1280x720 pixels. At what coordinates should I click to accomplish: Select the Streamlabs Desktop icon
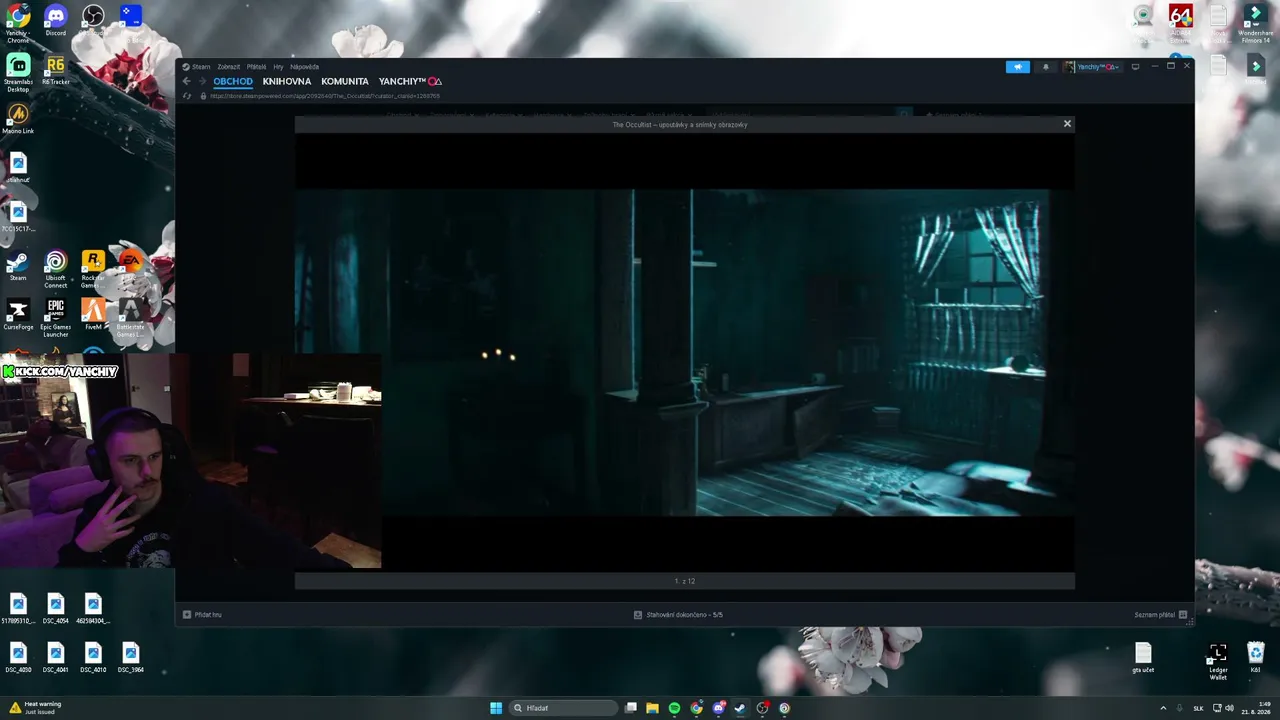(18, 72)
